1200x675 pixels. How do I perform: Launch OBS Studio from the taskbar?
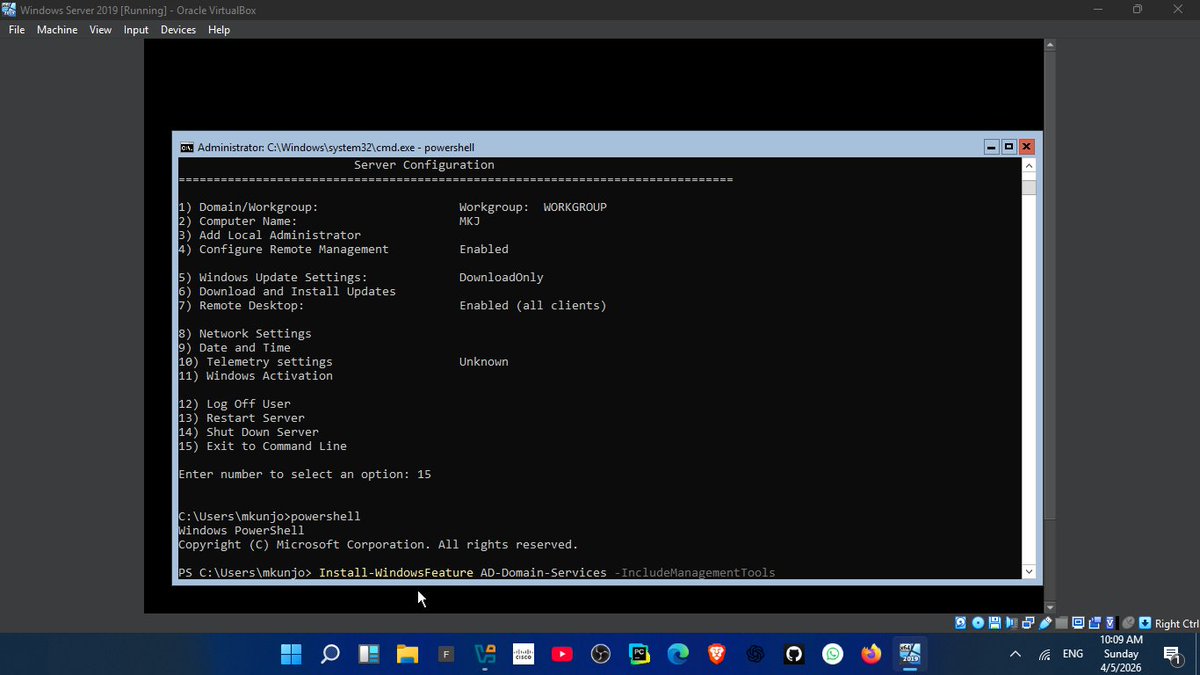click(x=601, y=654)
